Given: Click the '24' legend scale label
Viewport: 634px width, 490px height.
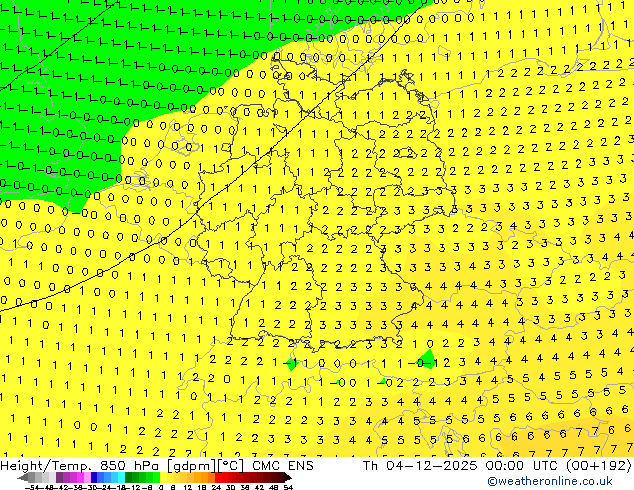Looking at the screenshot, I should (x=216, y=488).
